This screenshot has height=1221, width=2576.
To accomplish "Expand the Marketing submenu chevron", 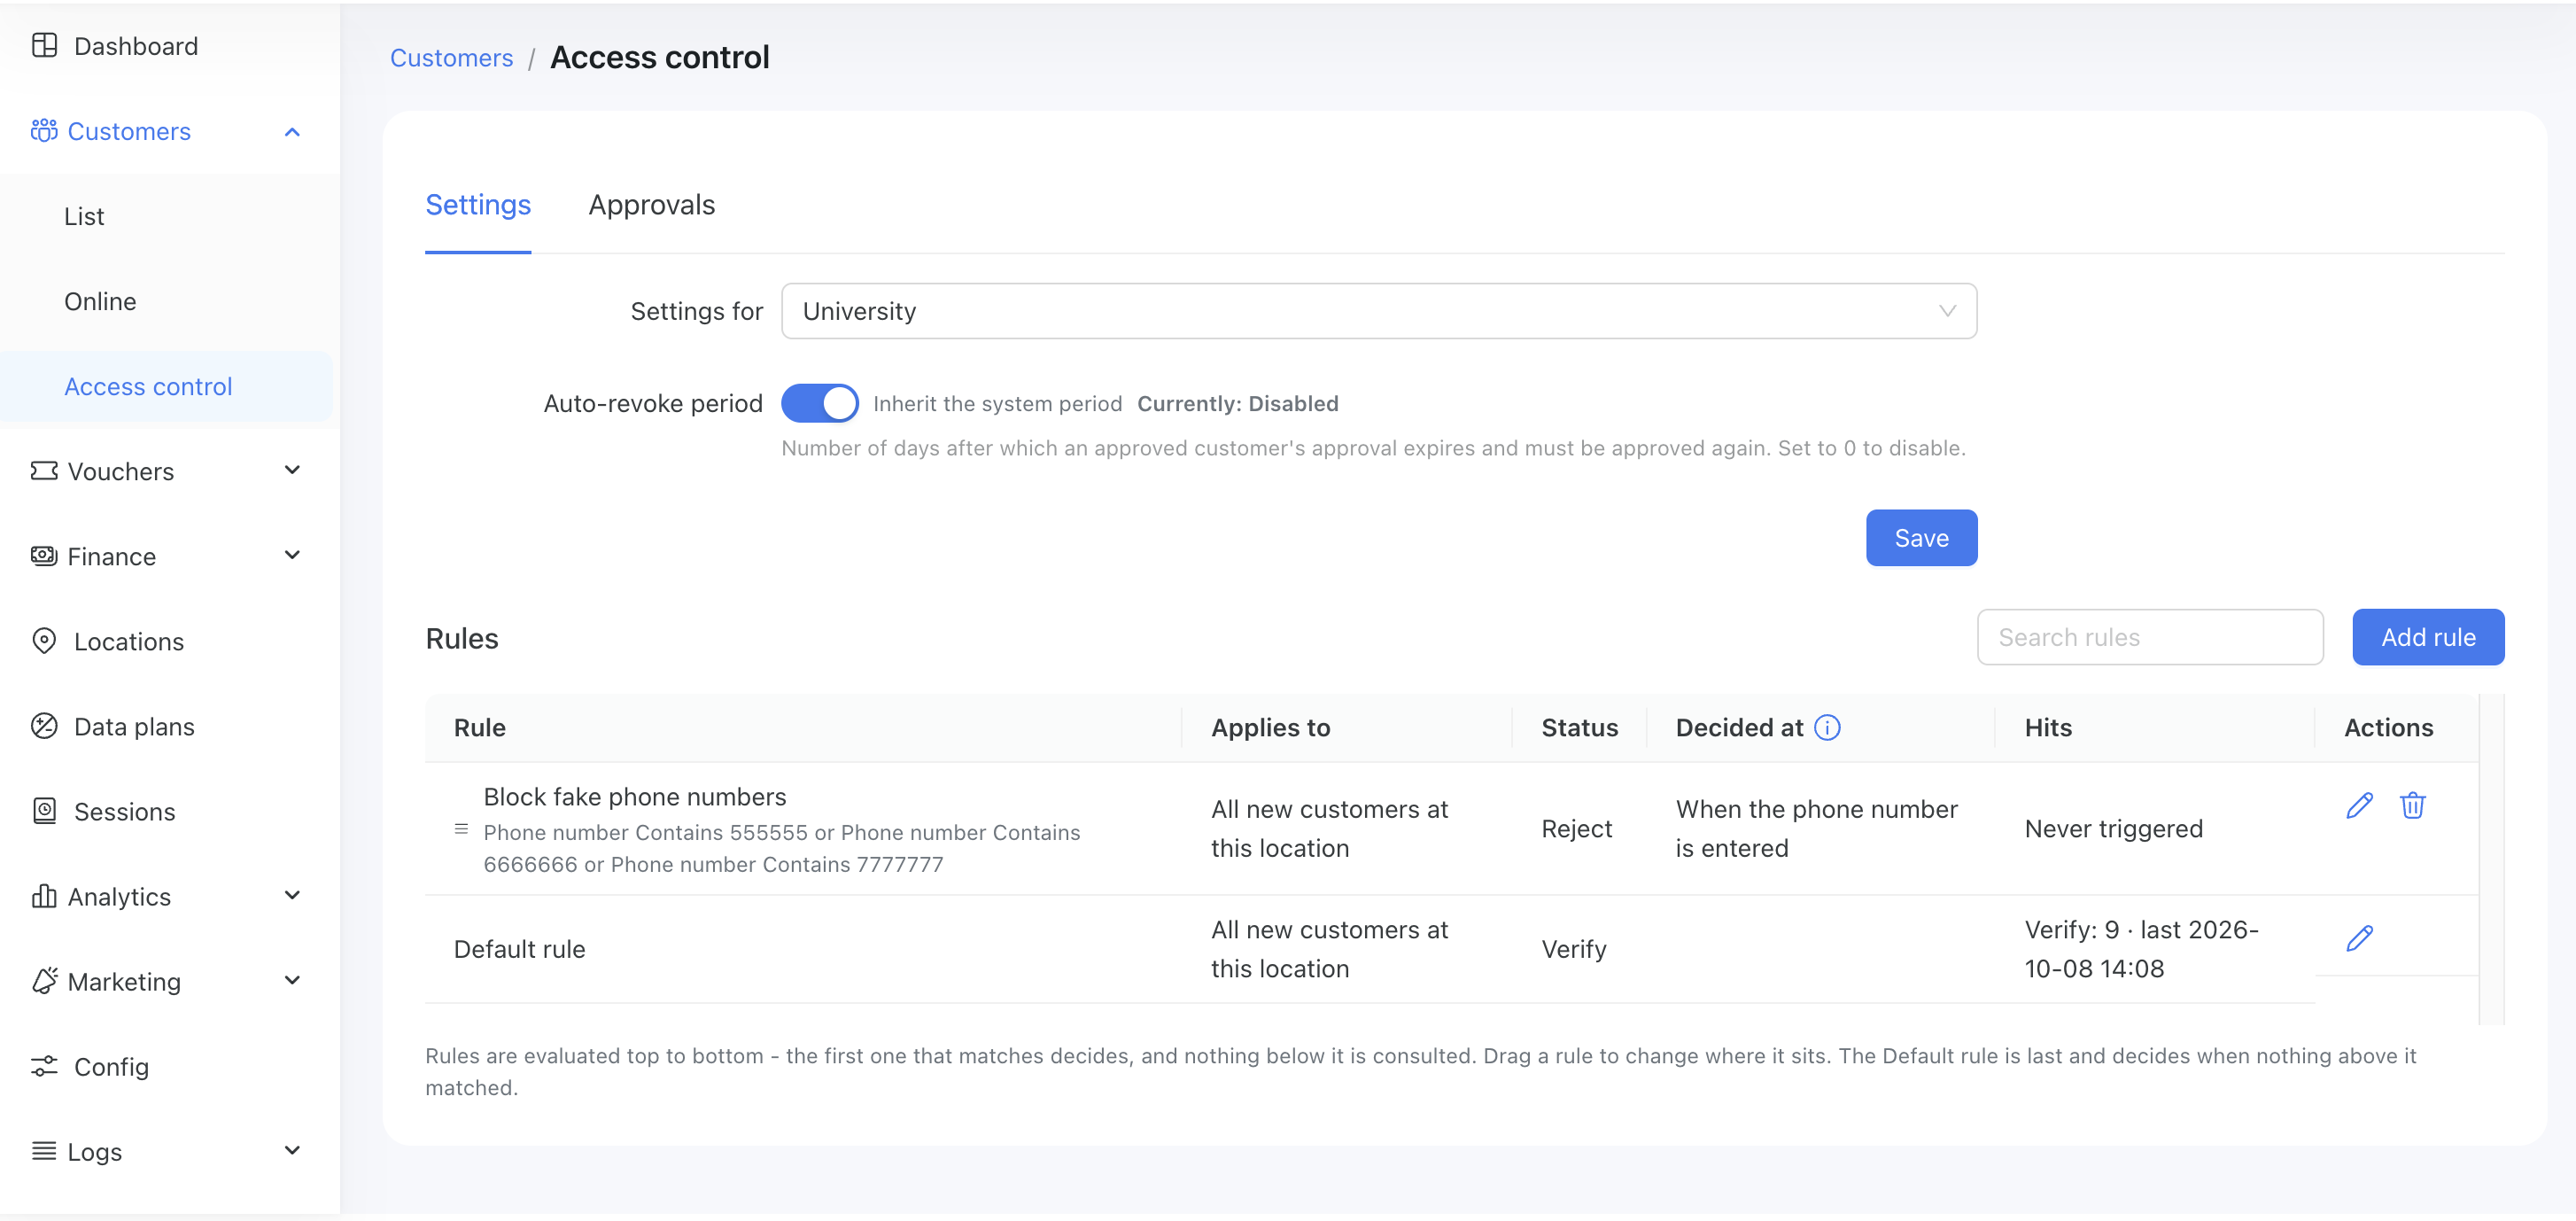I will tap(292, 980).
